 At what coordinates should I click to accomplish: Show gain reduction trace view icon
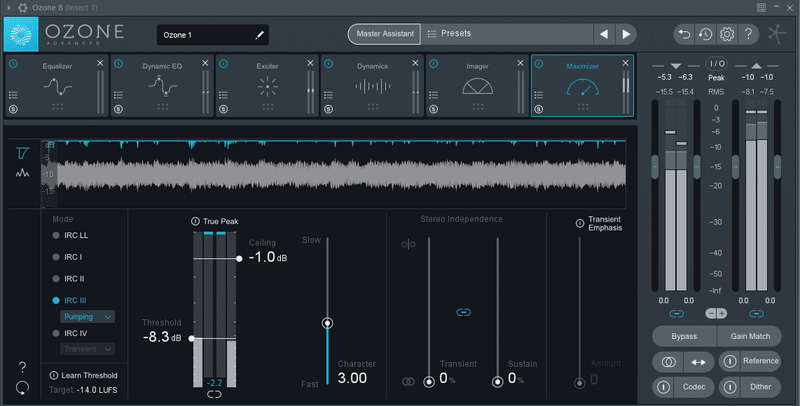pyautogui.click(x=23, y=153)
